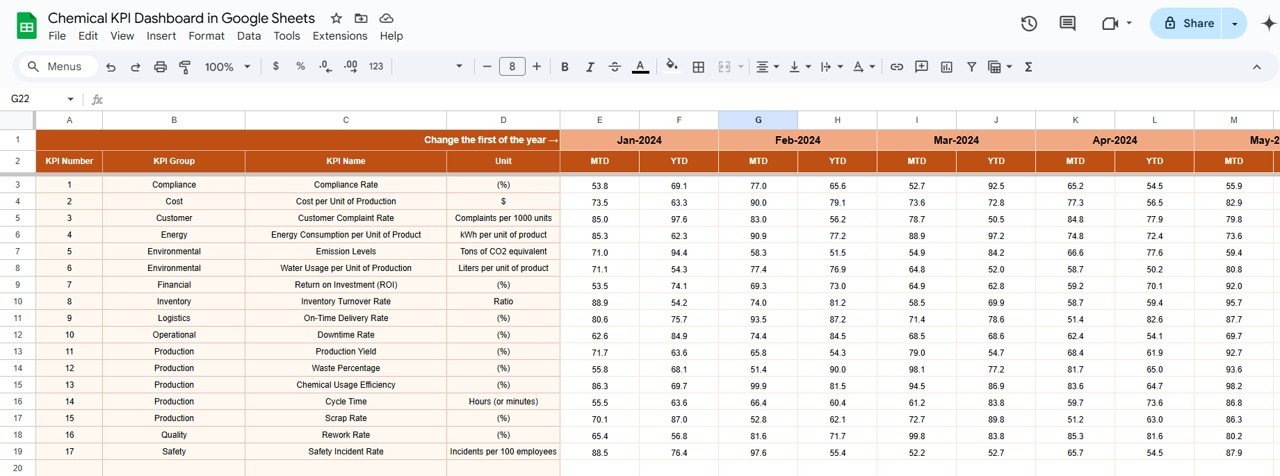Open Meet call options arrow
Screen dimensions: 1280x476
tap(1129, 23)
